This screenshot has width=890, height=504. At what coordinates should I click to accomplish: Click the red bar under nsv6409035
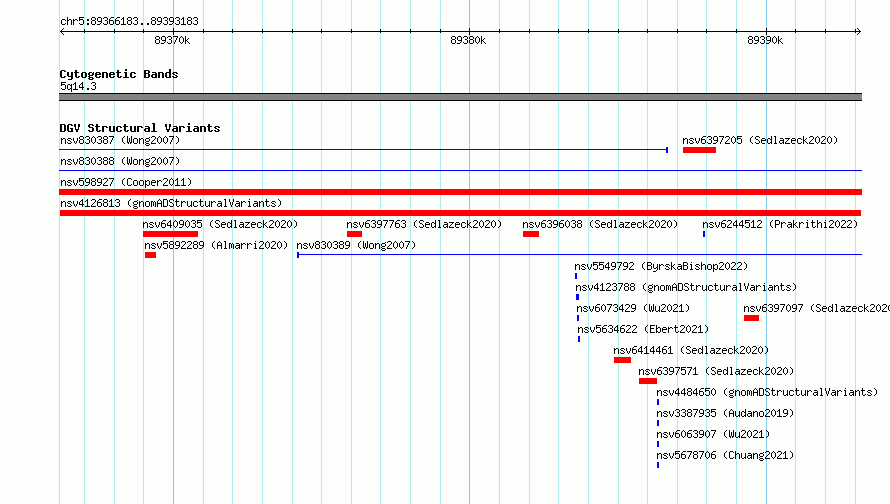tap(170, 234)
